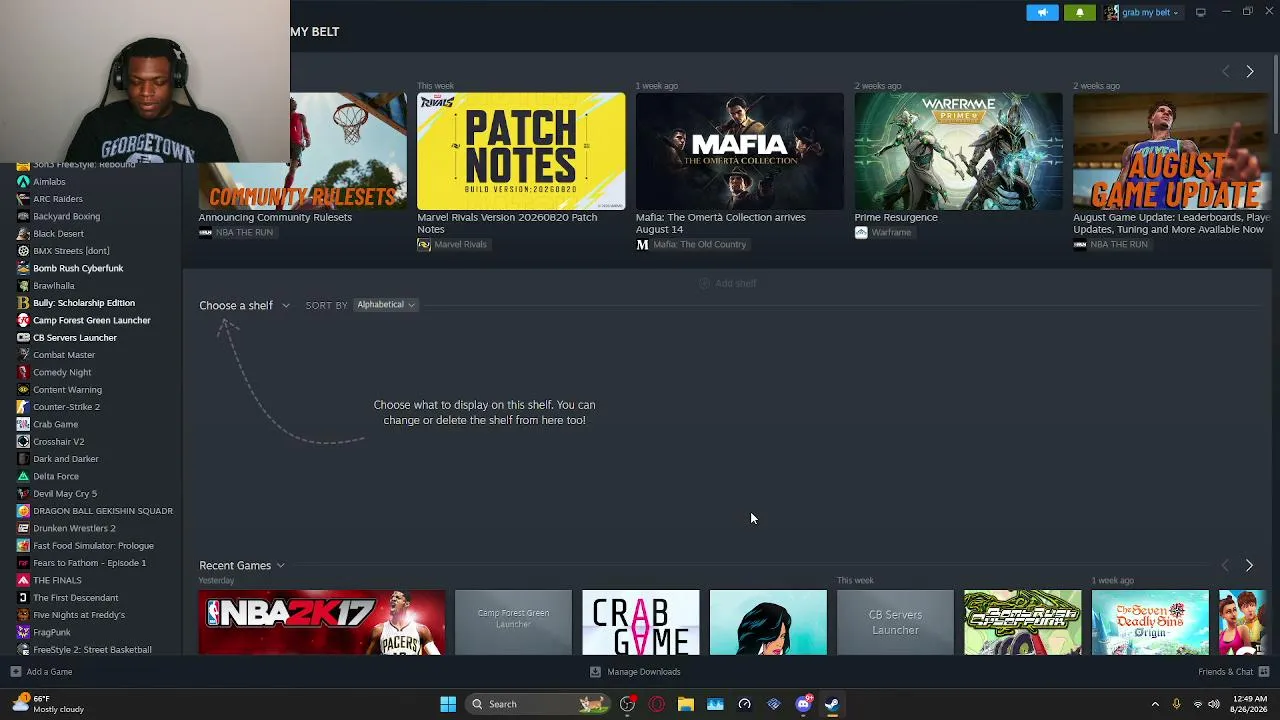Select 'FreeStyle 2: Street Basketball' entry
This screenshot has height=720, width=1280.
(92, 650)
